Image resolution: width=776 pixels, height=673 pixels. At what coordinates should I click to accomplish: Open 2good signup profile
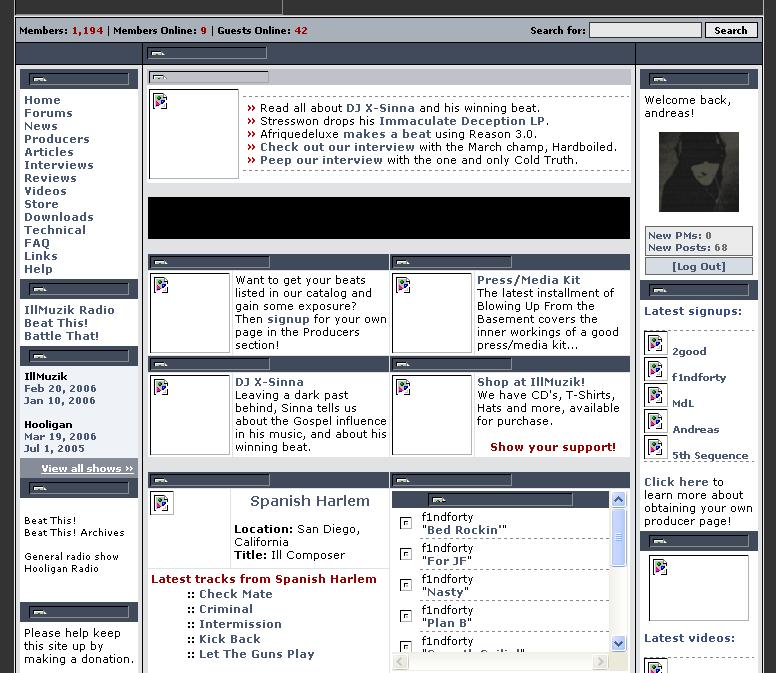pos(689,351)
